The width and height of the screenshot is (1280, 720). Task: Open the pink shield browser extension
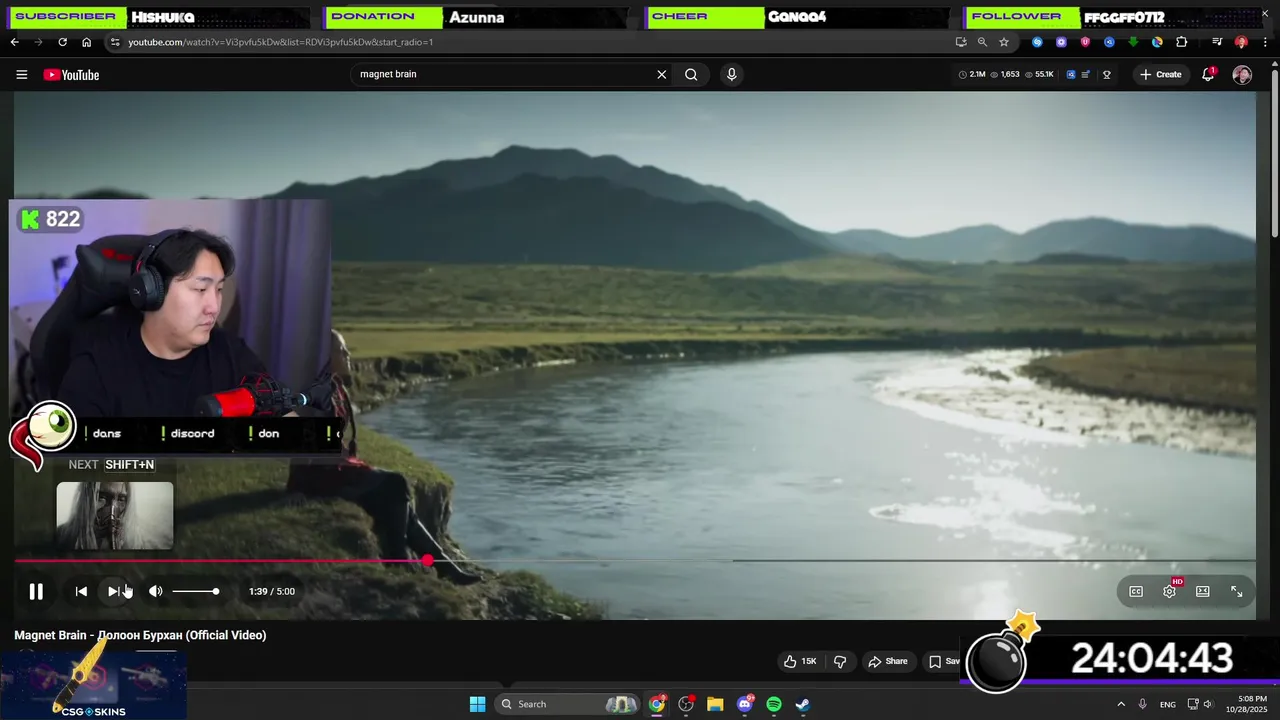pos(1085,42)
